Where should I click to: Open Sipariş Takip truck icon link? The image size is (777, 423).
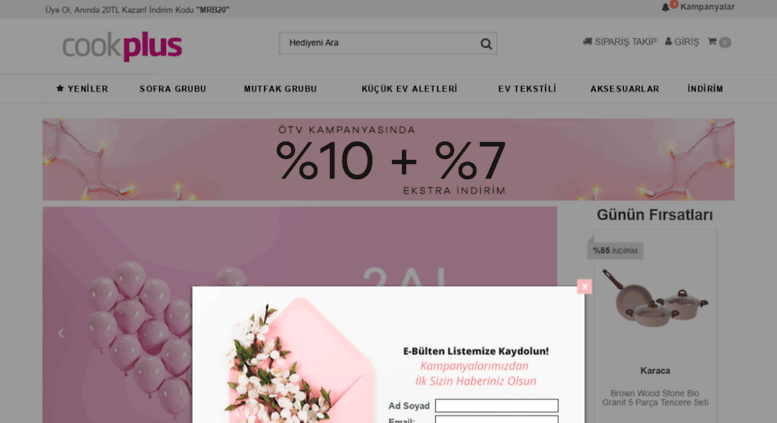[587, 42]
